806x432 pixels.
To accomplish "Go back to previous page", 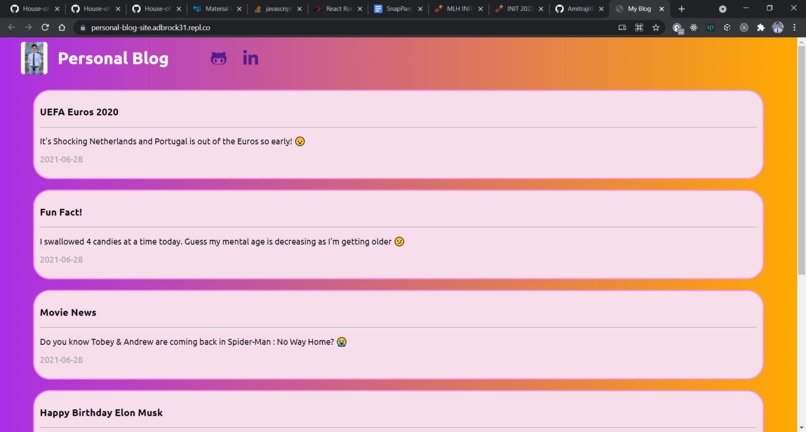I will click(11, 28).
